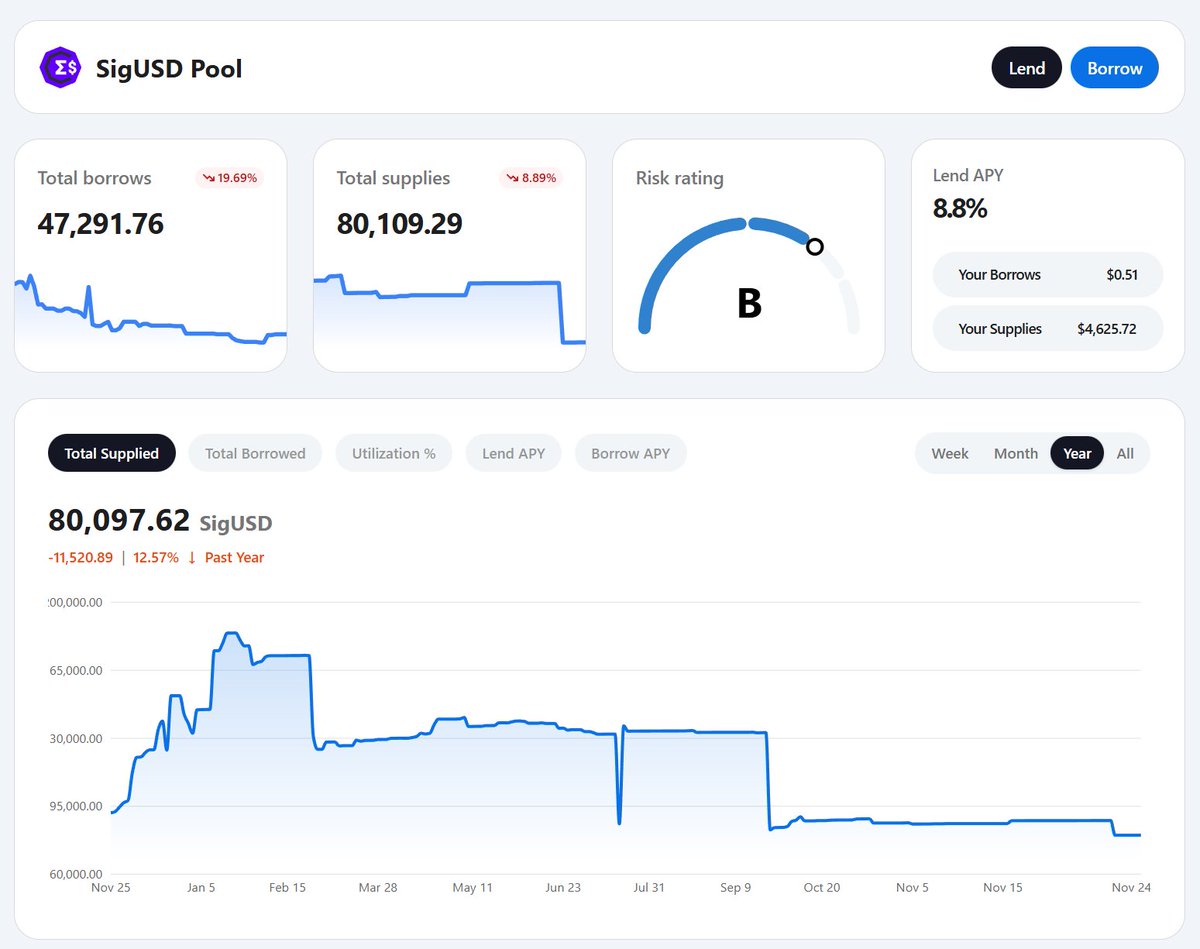The width and height of the screenshot is (1200, 949).
Task: Set chart range to Year
Action: click(1077, 453)
